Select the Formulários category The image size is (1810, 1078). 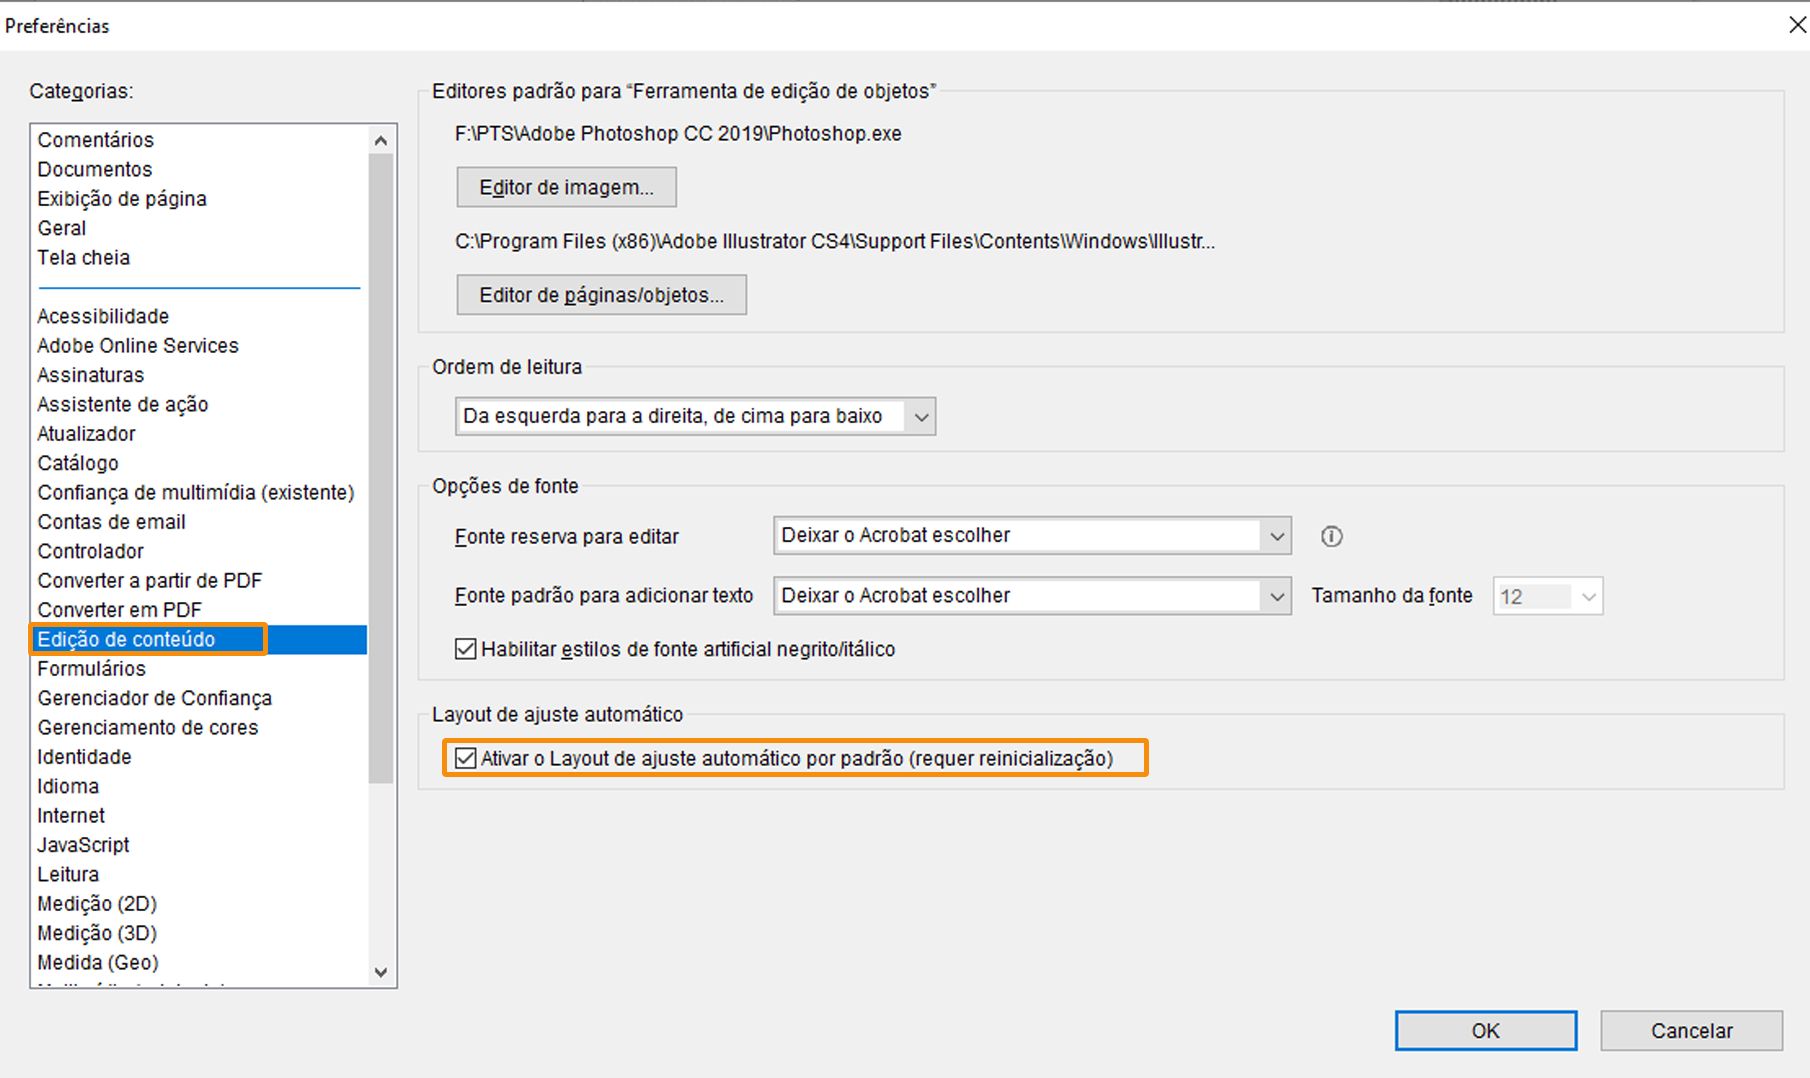(92, 668)
